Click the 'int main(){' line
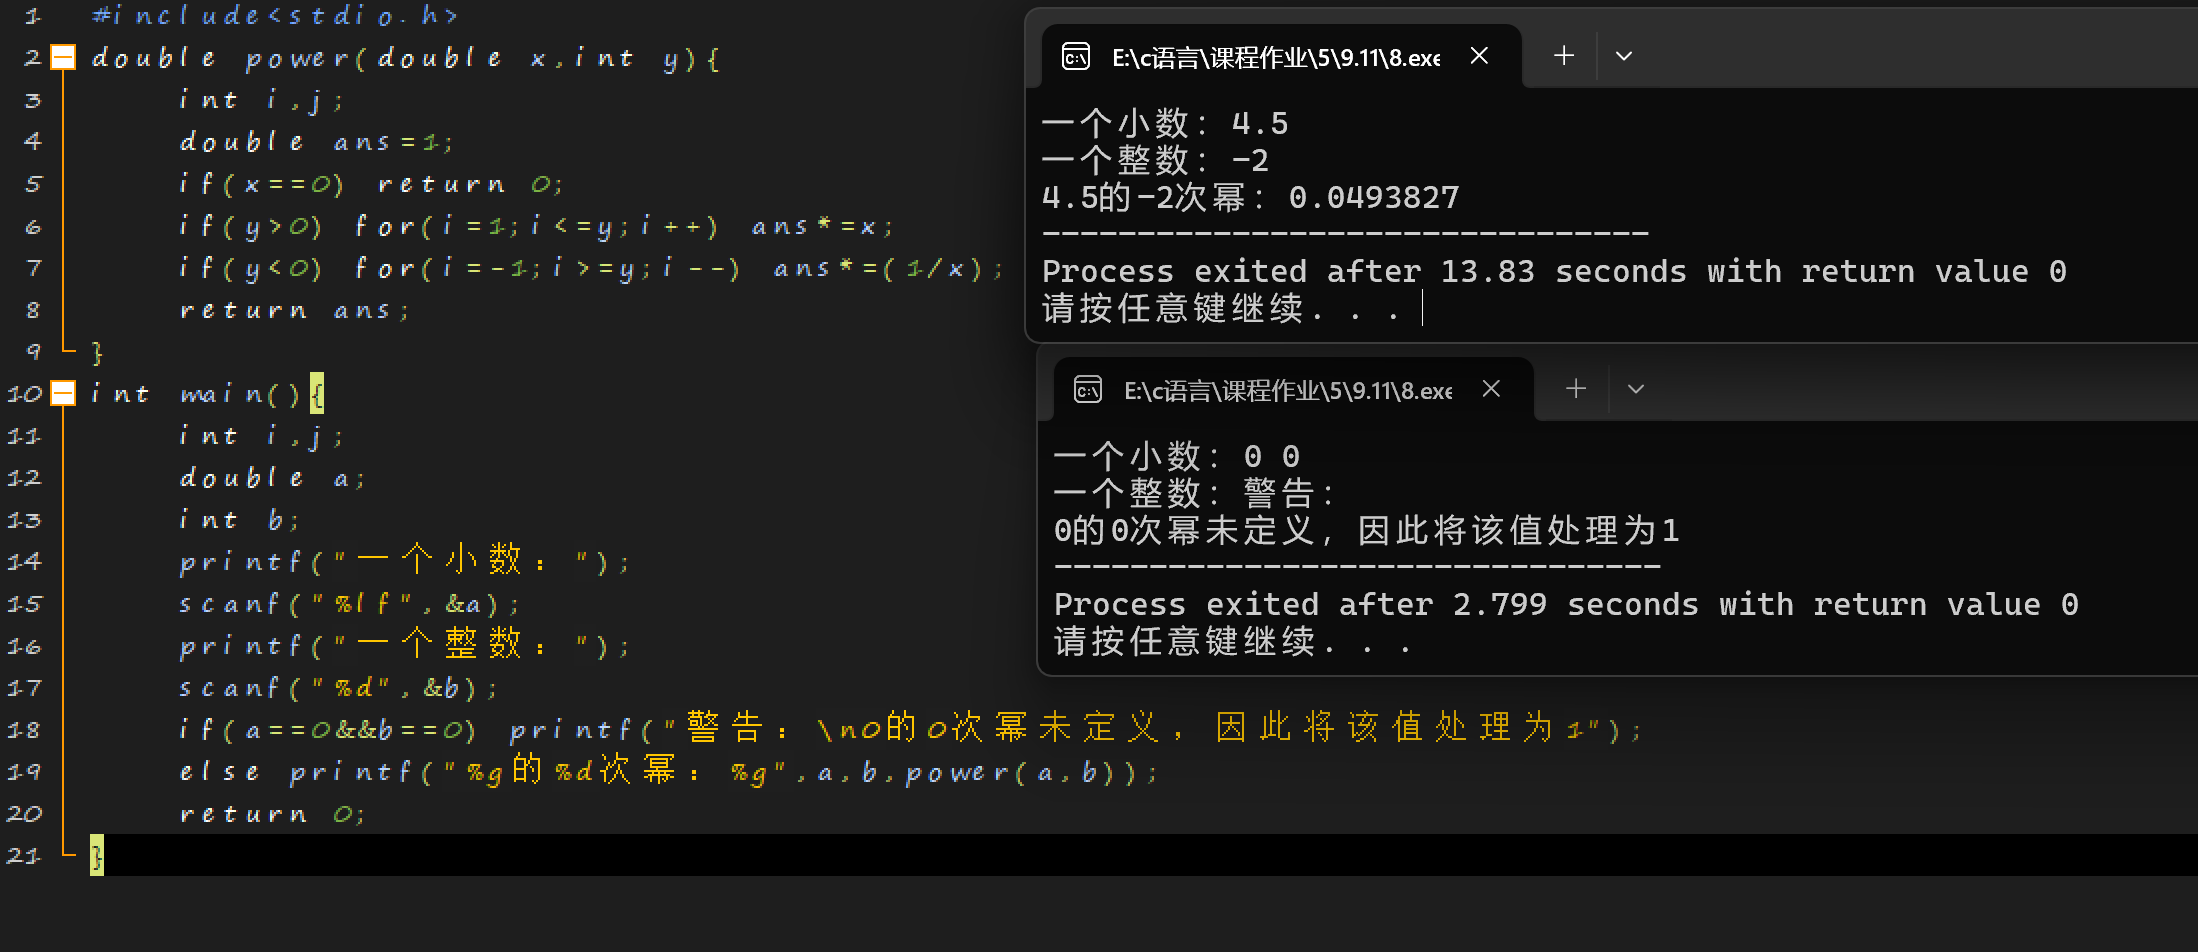Viewport: 2198px width, 952px height. tap(207, 394)
